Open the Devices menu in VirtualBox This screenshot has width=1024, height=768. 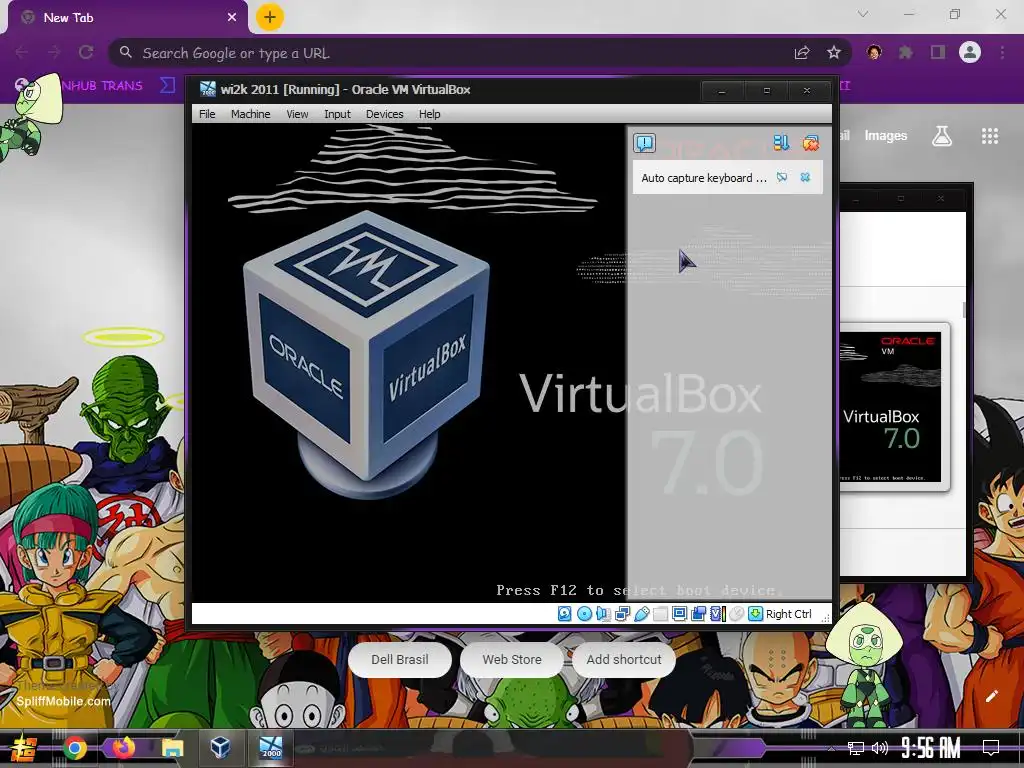pos(384,114)
